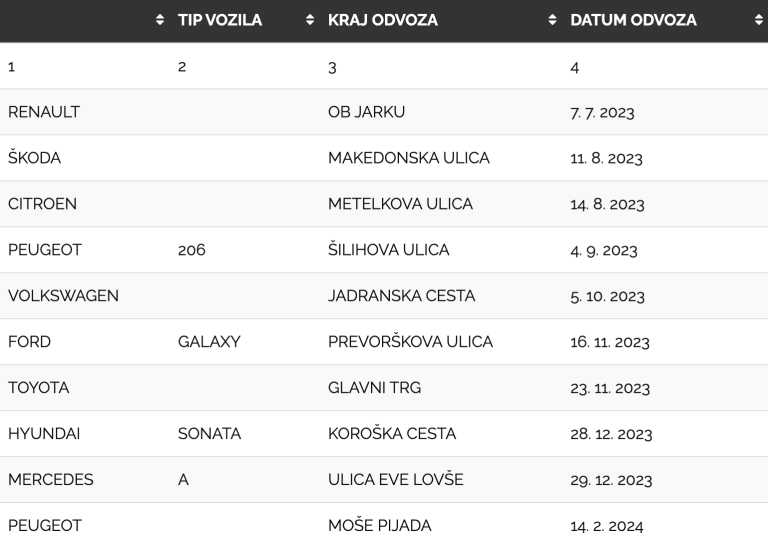Click the date 14. 2. 2024

click(608, 526)
